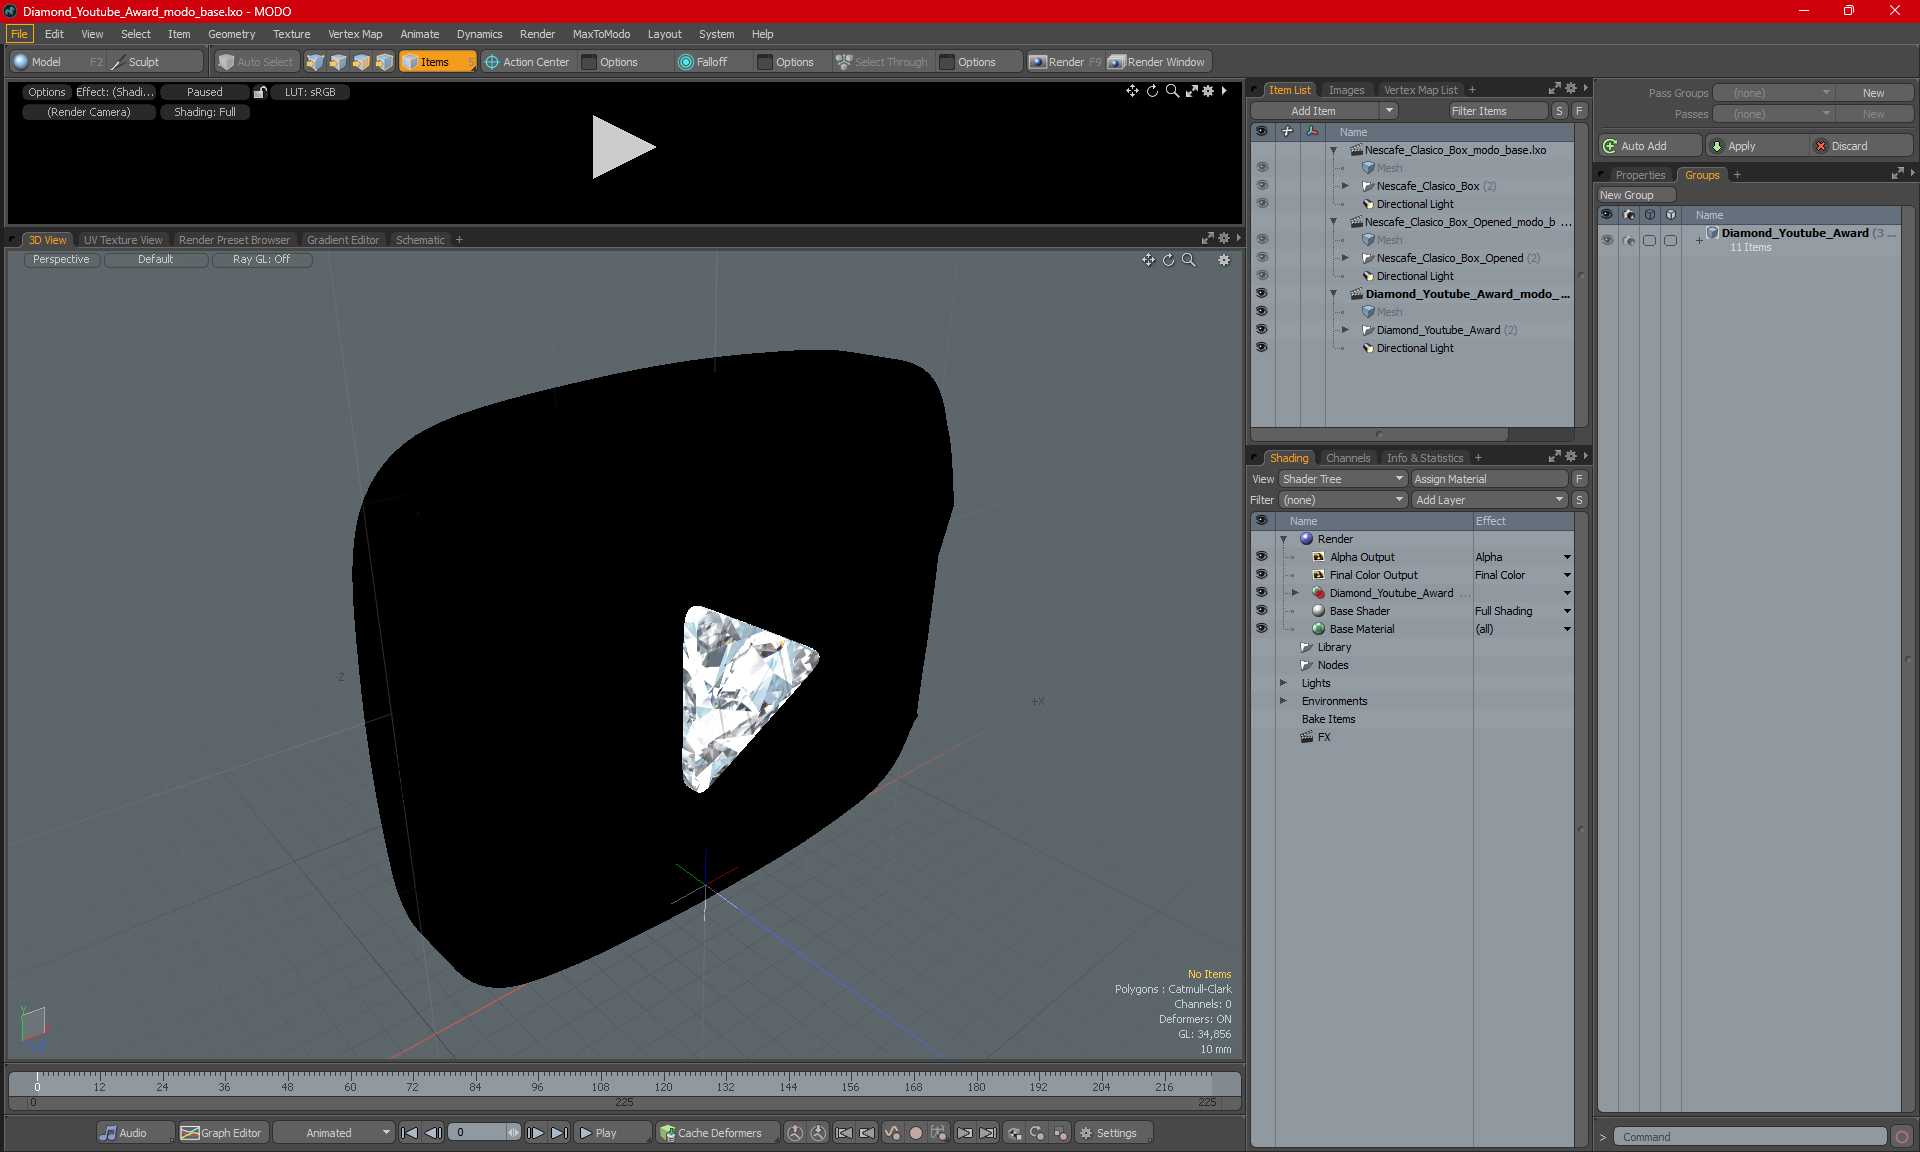Collapse Diamond_Youtube_Award_modo scene tree

[1333, 294]
